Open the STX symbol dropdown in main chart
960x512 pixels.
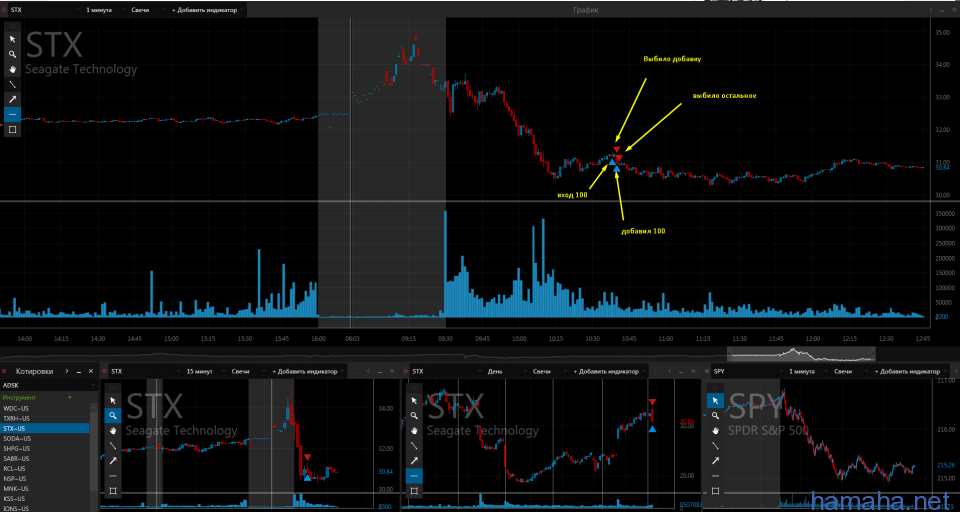coord(44,10)
